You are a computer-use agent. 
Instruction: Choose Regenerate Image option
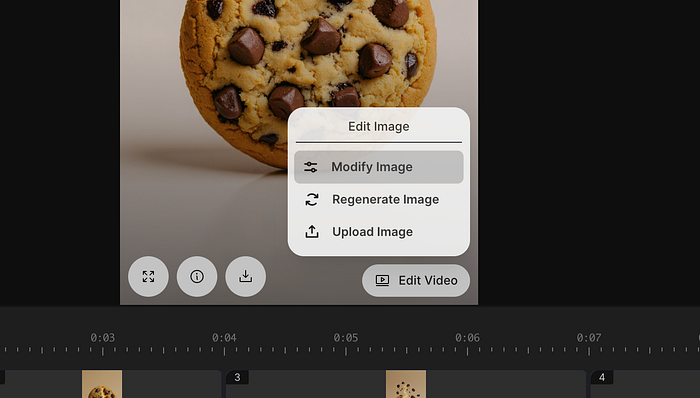tap(379, 199)
